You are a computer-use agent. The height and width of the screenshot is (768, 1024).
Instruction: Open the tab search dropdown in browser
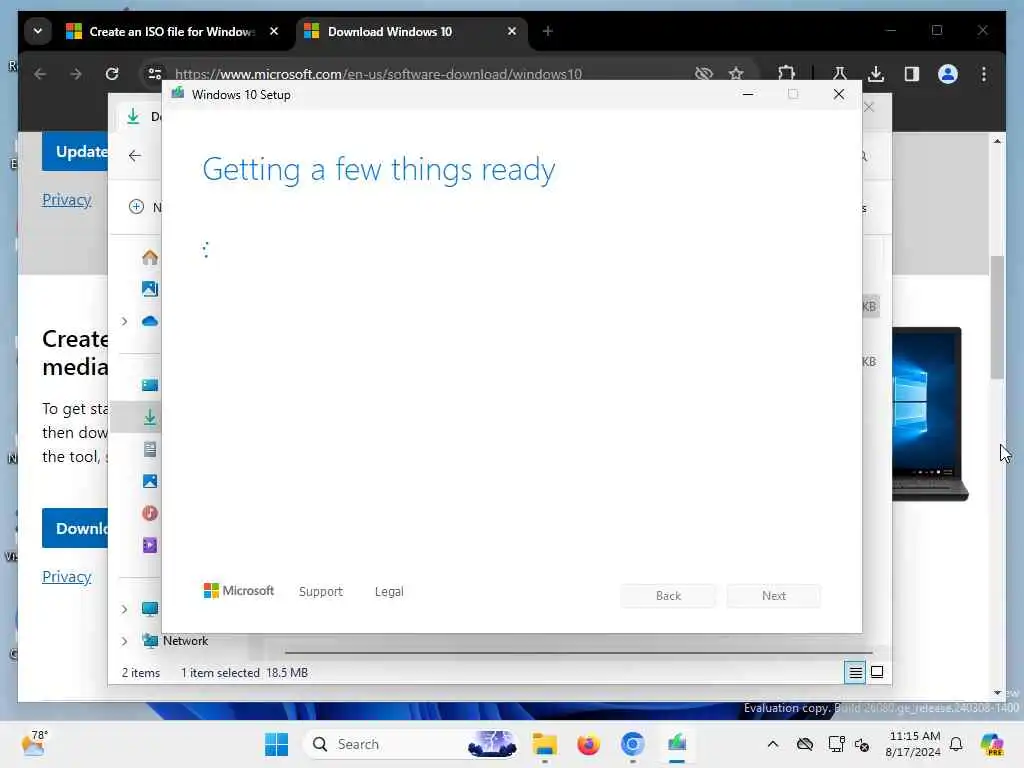(x=38, y=31)
